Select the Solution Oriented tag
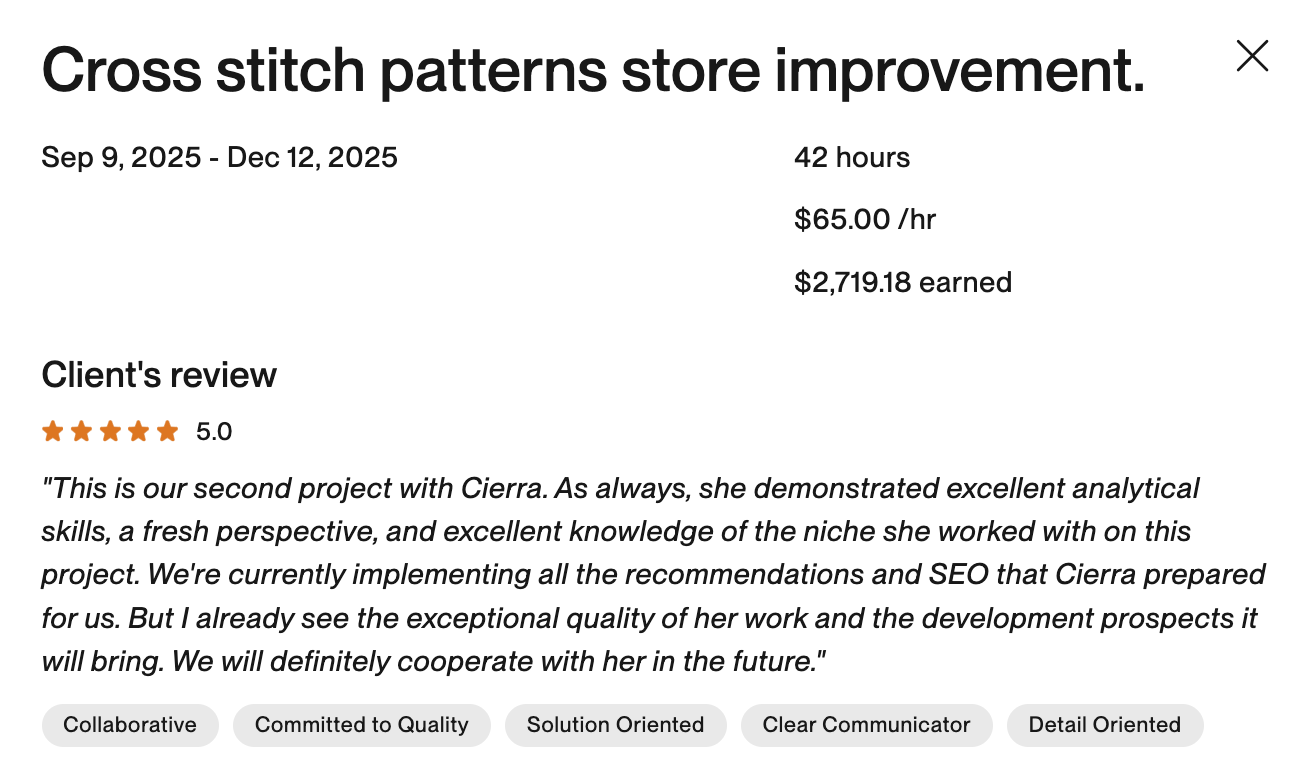The width and height of the screenshot is (1304, 772). [x=615, y=725]
